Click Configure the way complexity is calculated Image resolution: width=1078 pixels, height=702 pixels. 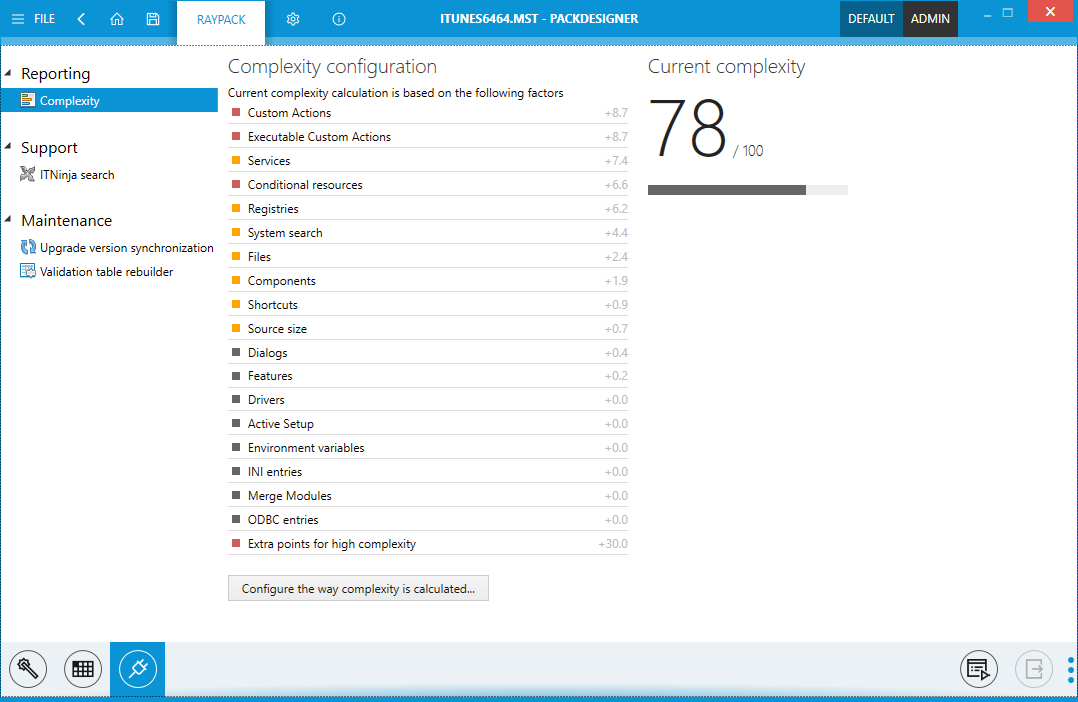pyautogui.click(x=358, y=589)
